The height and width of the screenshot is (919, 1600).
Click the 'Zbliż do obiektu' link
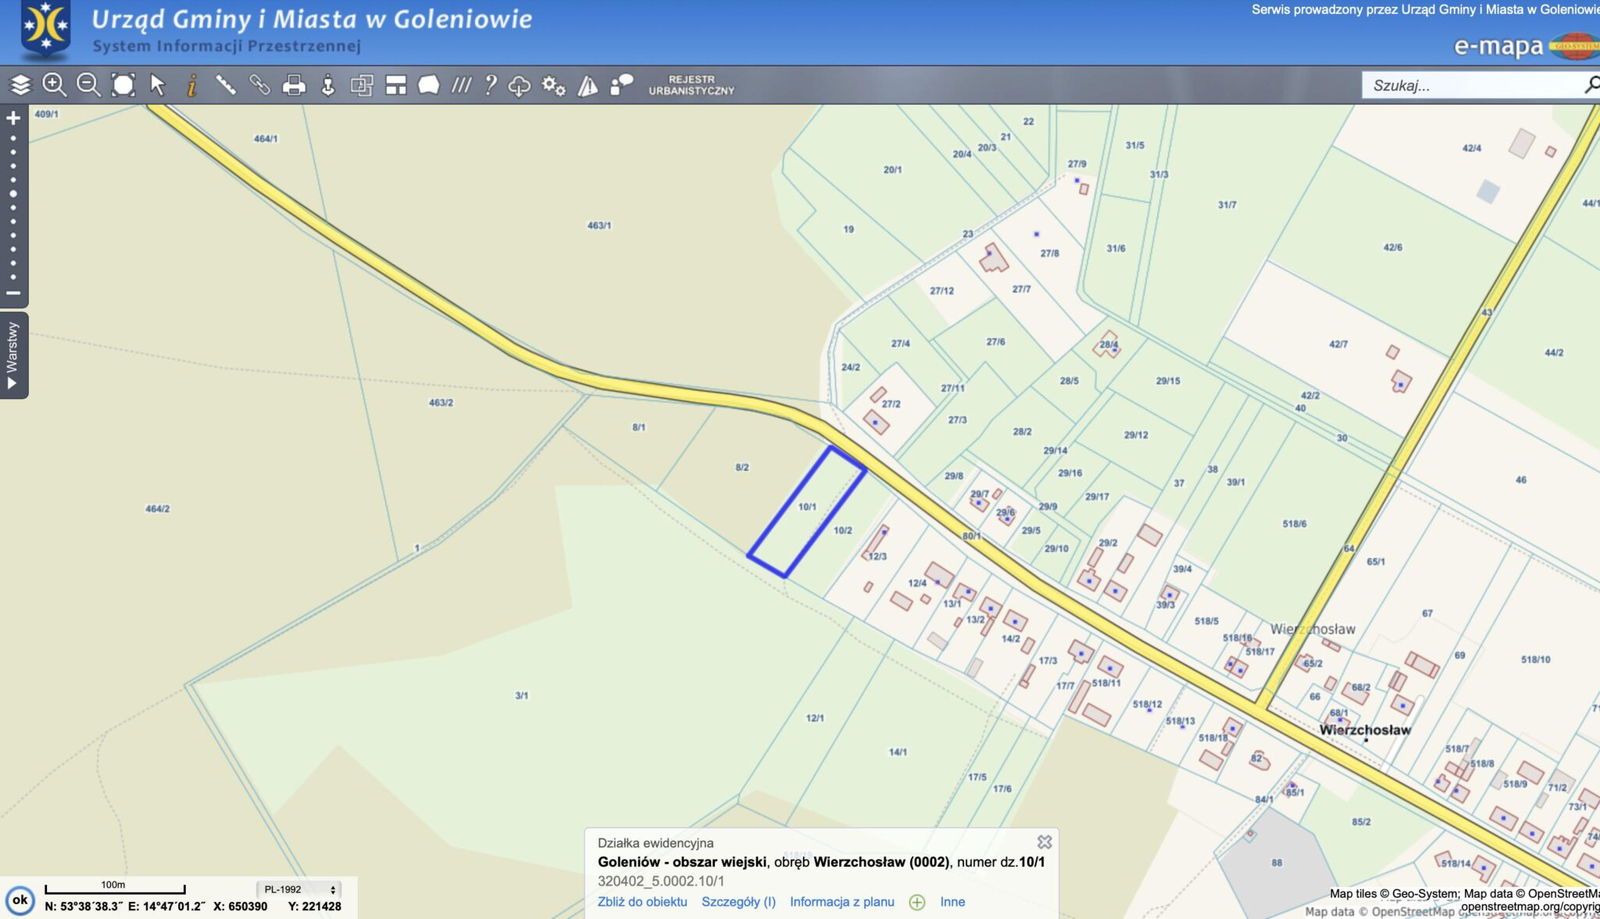click(642, 902)
